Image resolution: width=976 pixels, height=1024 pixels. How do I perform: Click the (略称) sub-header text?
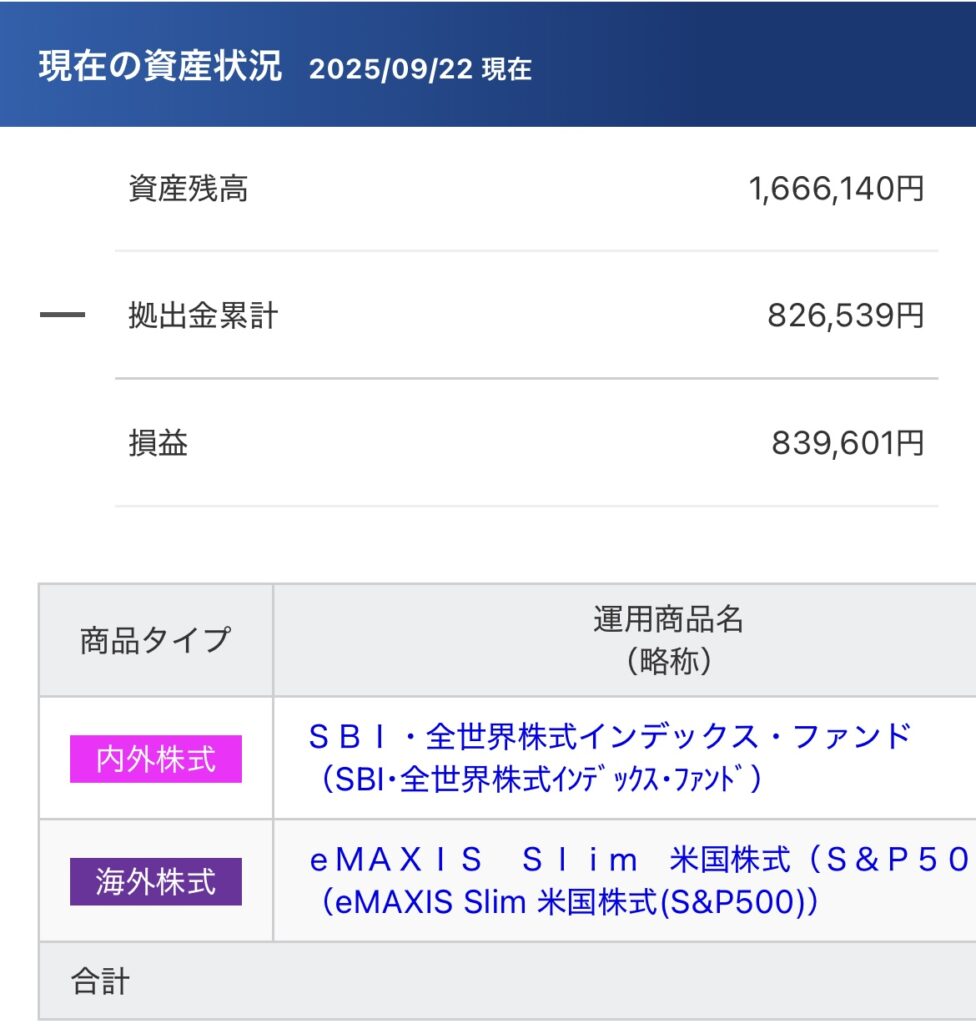pyautogui.click(x=668, y=662)
